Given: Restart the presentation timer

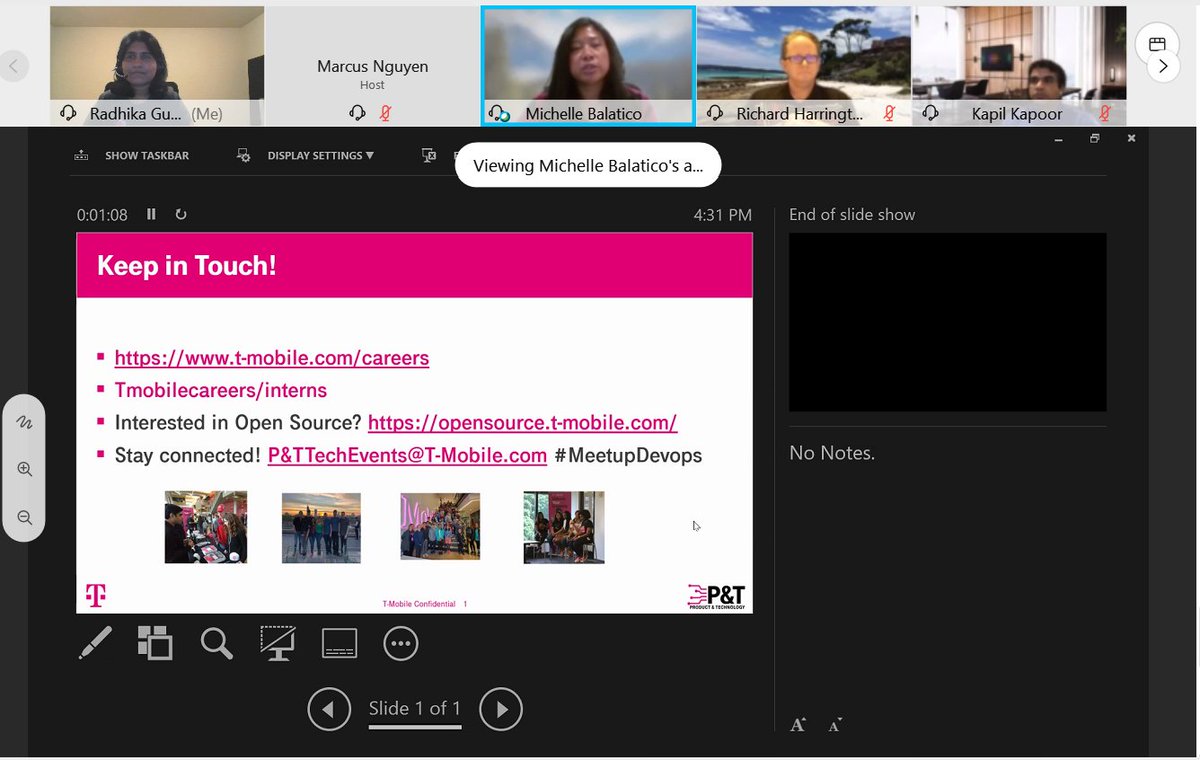Looking at the screenshot, I should 181,214.
